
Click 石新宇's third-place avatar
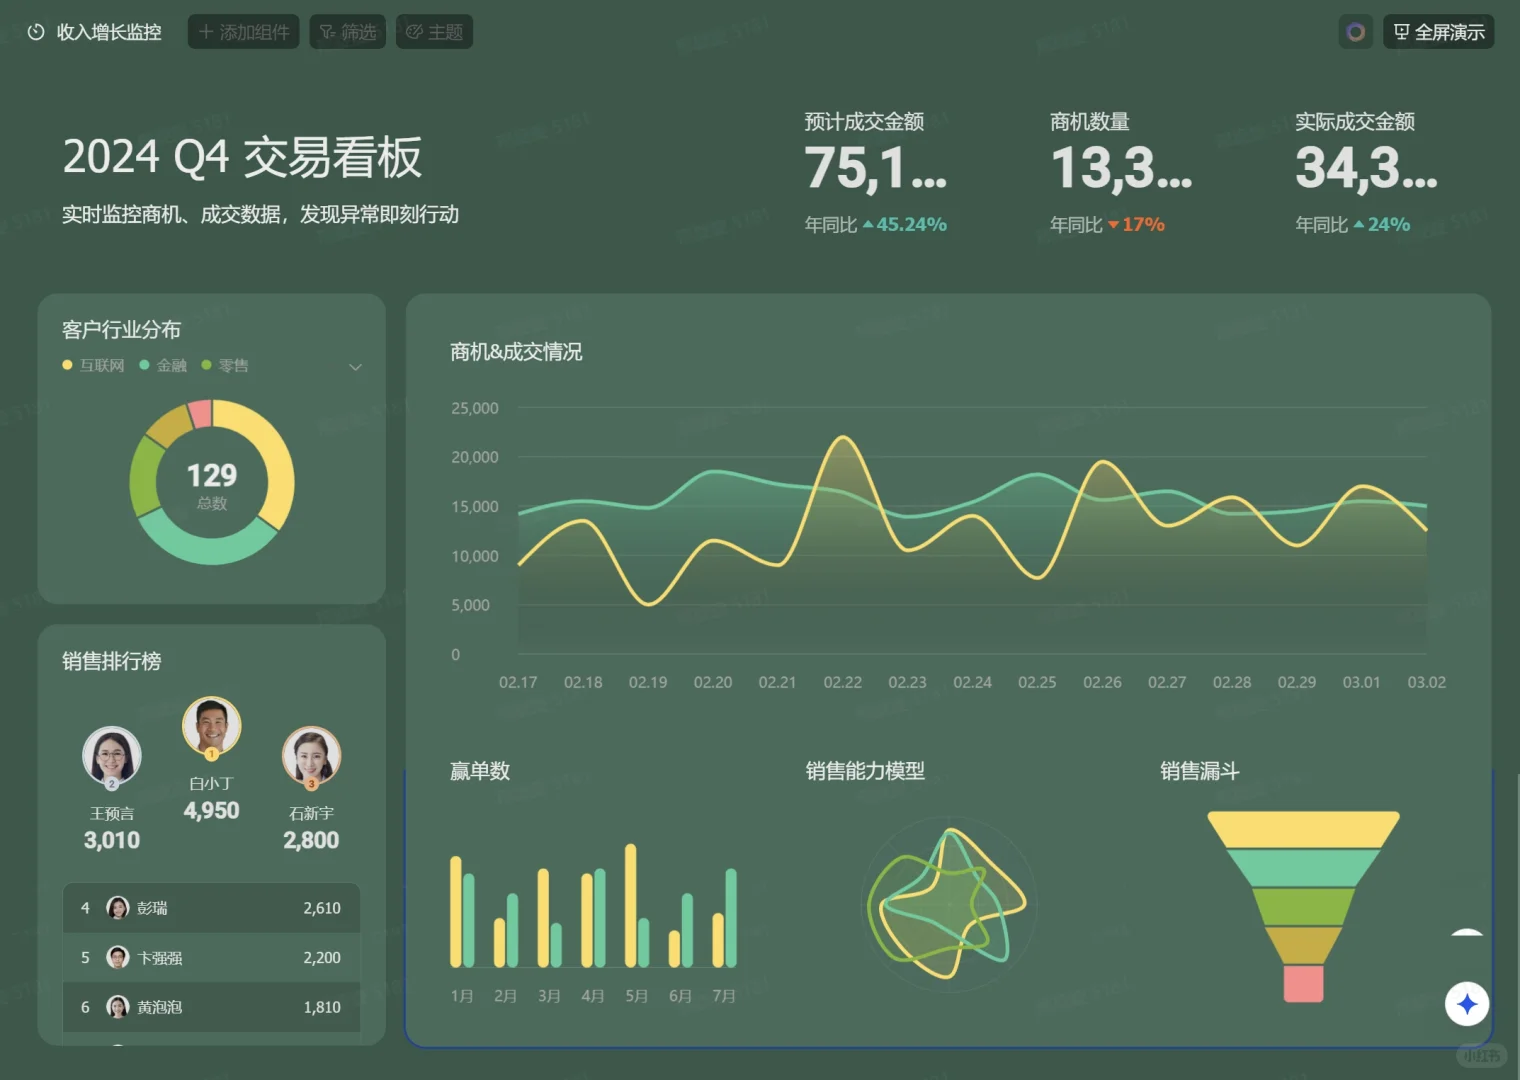tap(312, 756)
